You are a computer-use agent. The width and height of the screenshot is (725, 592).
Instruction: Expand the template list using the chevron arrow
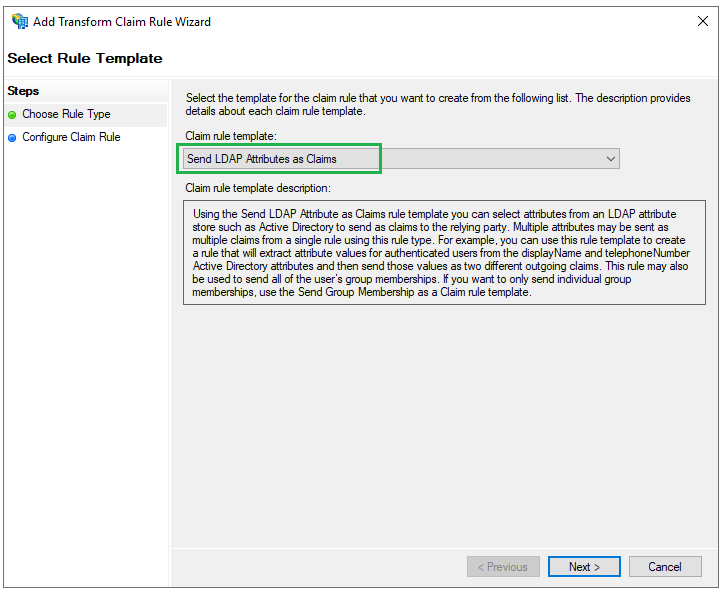click(610, 159)
